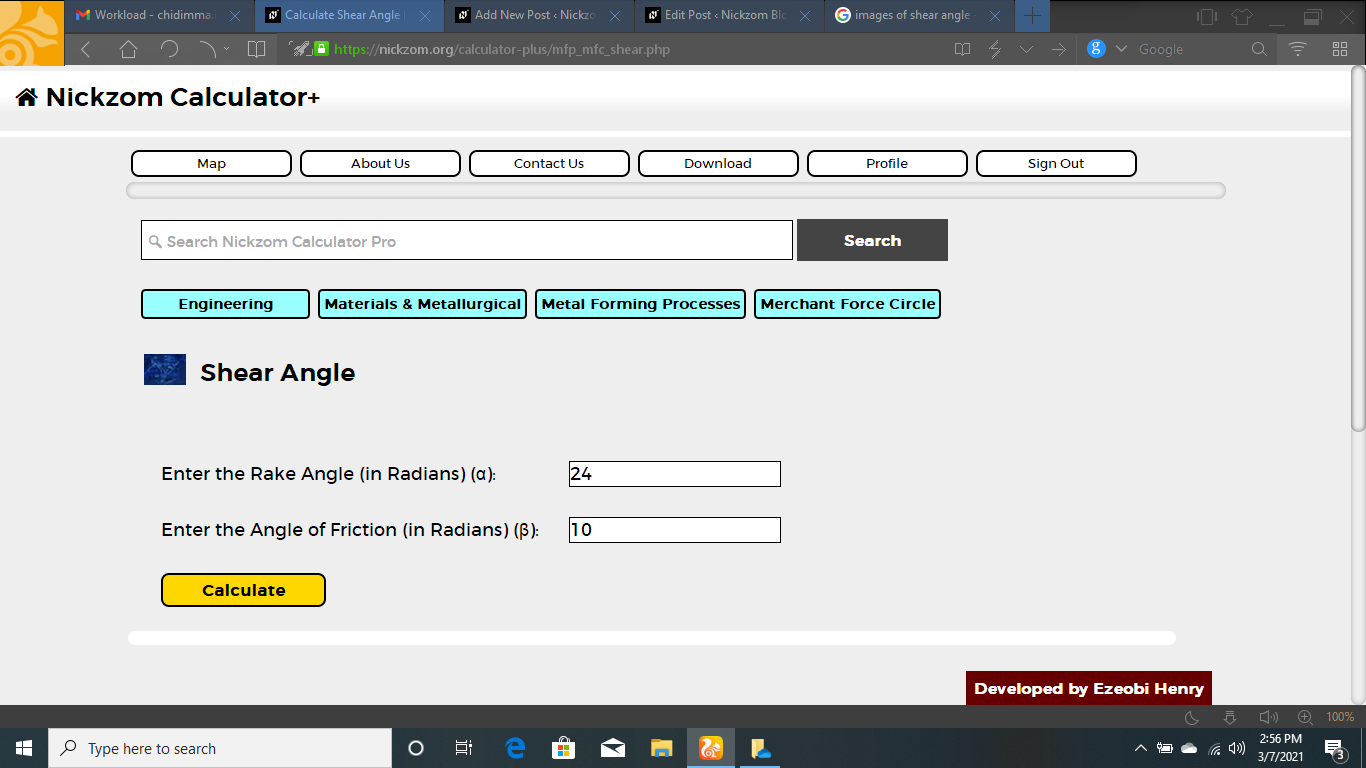The height and width of the screenshot is (768, 1366).
Task: Click the phone sync icon in title bar
Action: [x=1207, y=16]
